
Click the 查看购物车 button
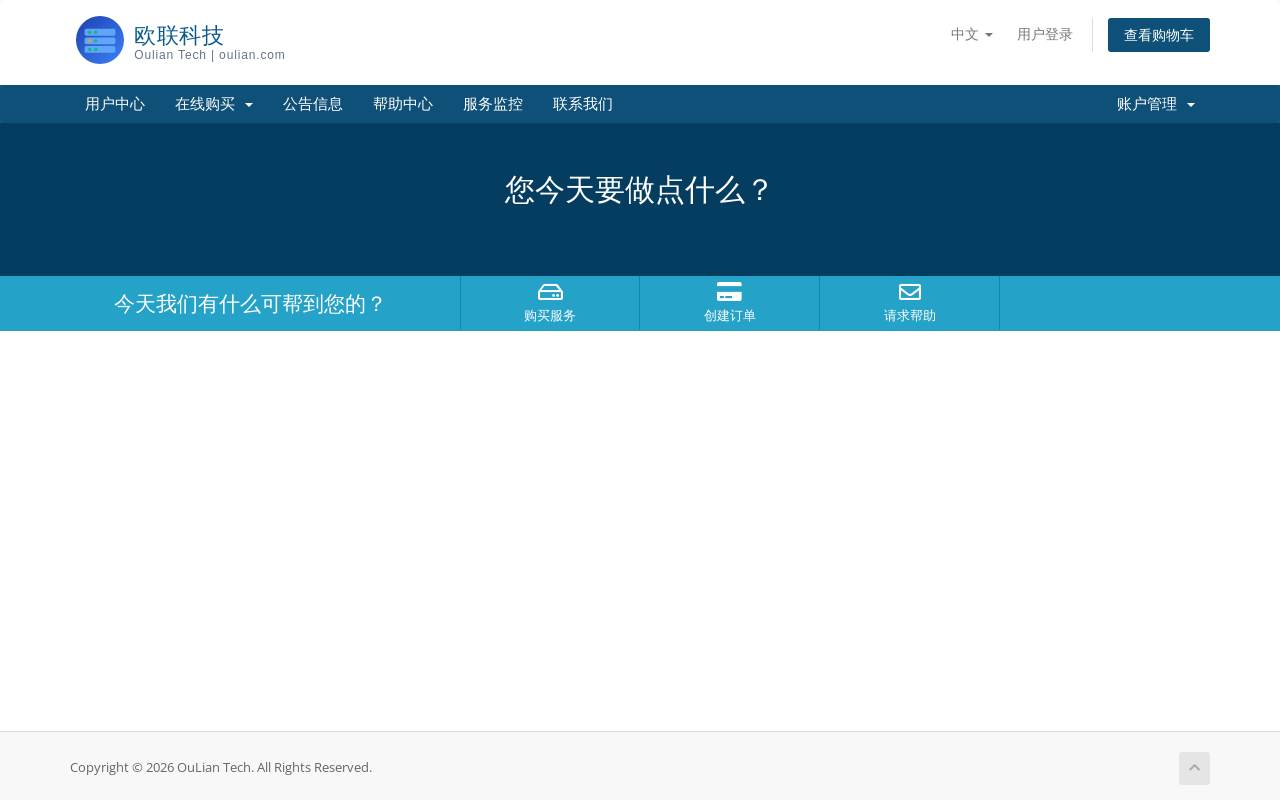click(1159, 35)
